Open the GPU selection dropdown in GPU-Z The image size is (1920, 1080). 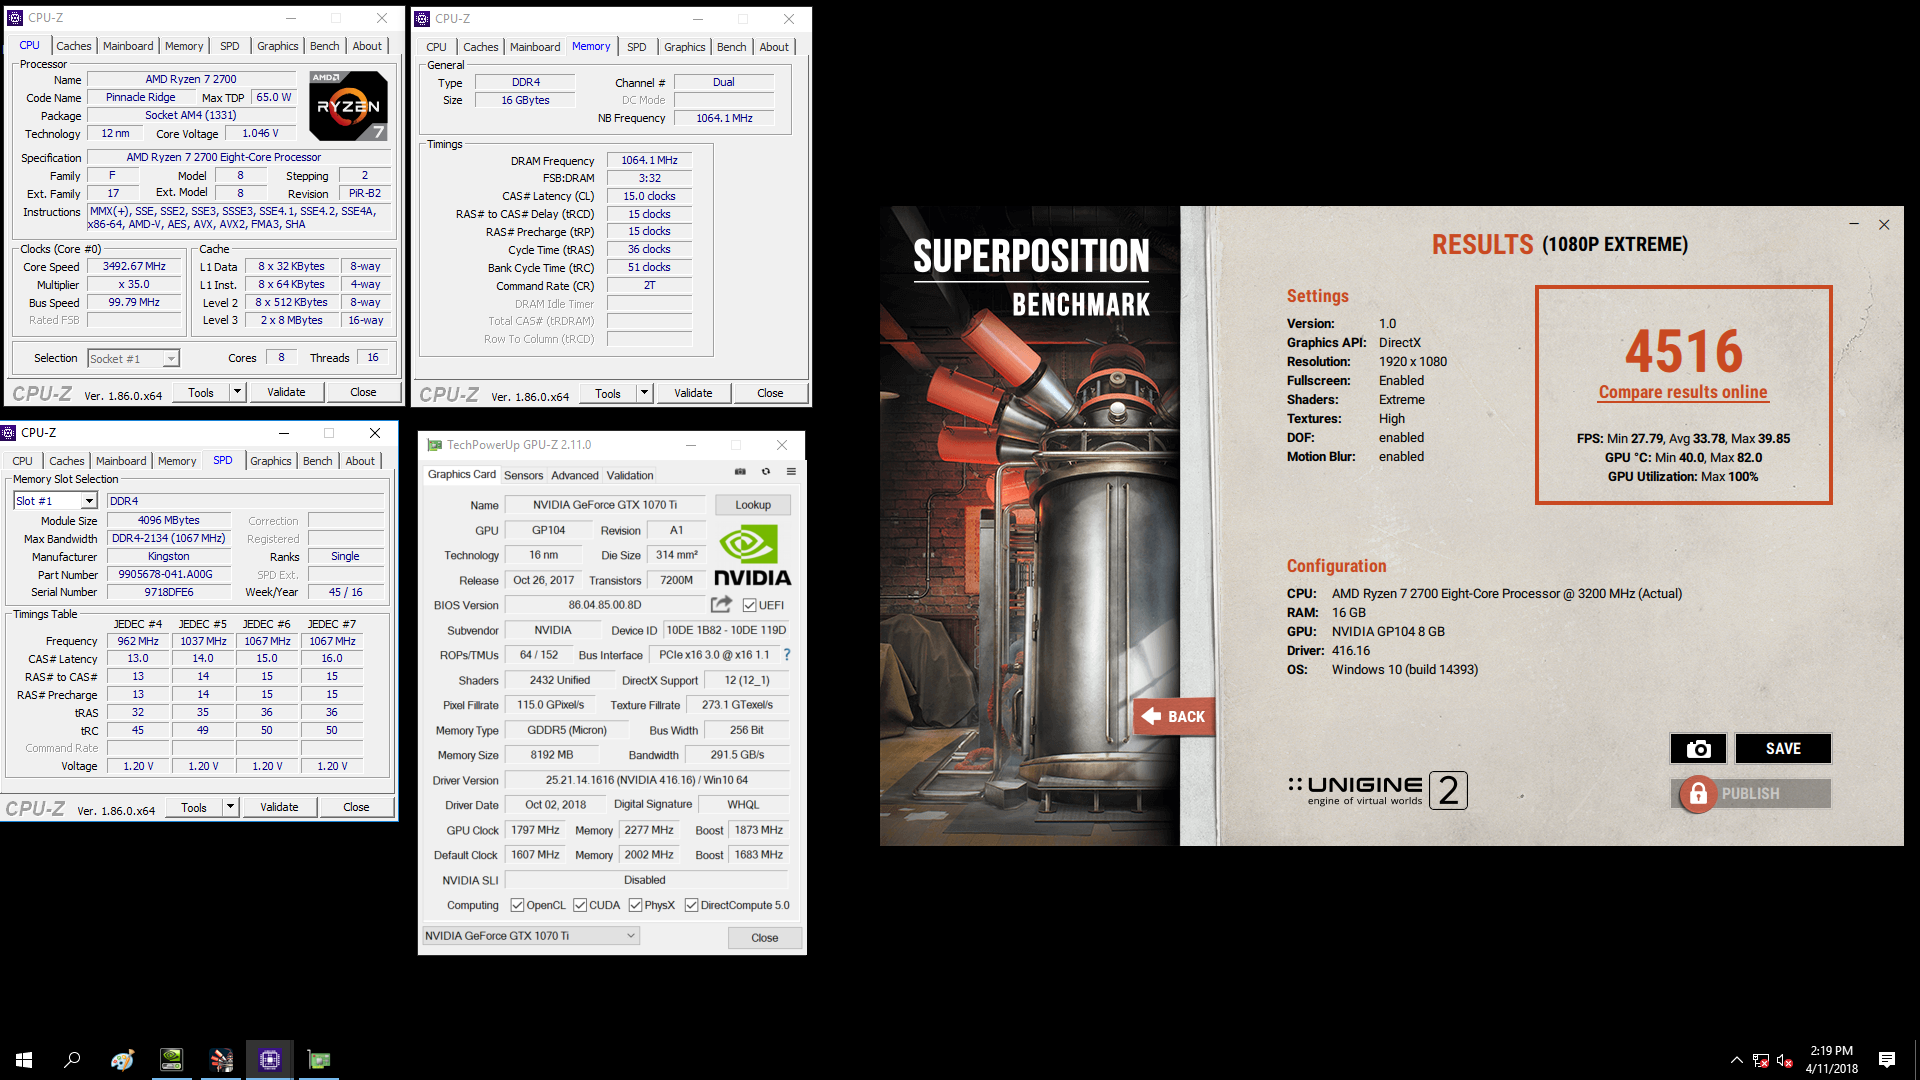530,936
